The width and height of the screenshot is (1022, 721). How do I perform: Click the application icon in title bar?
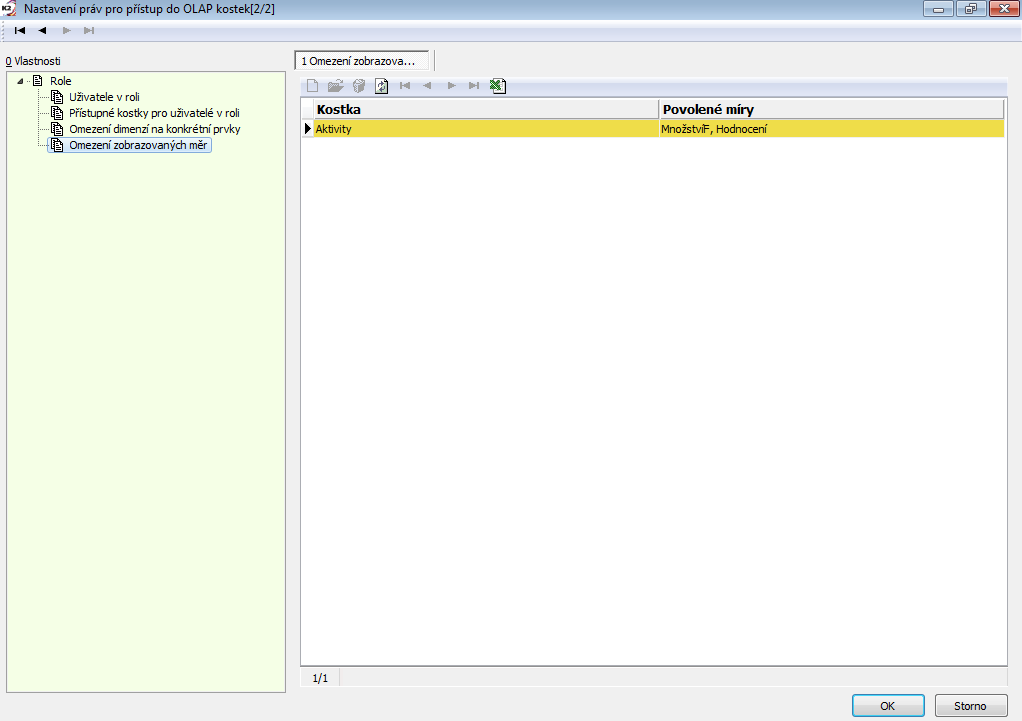pos(8,9)
